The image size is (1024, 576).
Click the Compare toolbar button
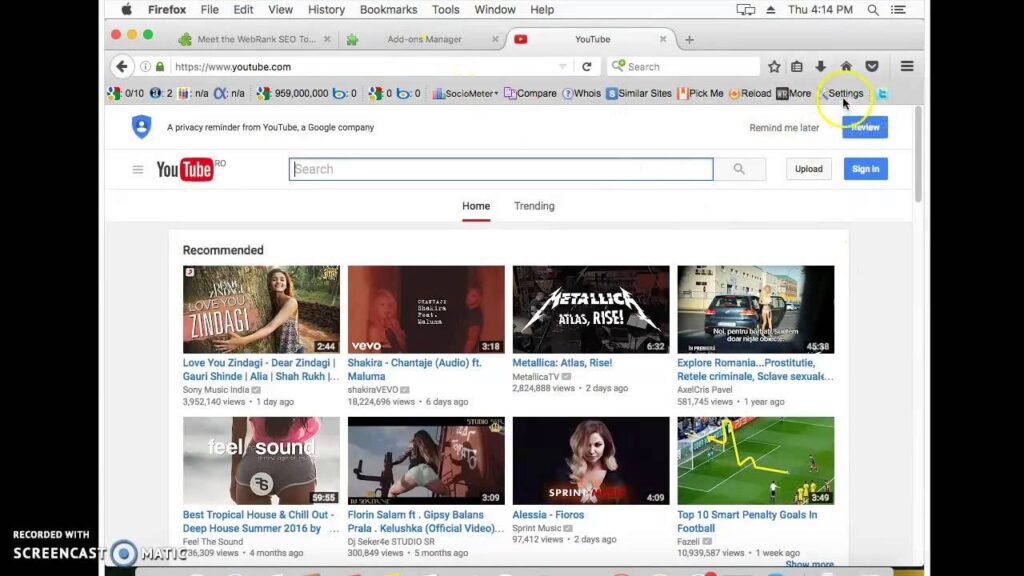(530, 93)
